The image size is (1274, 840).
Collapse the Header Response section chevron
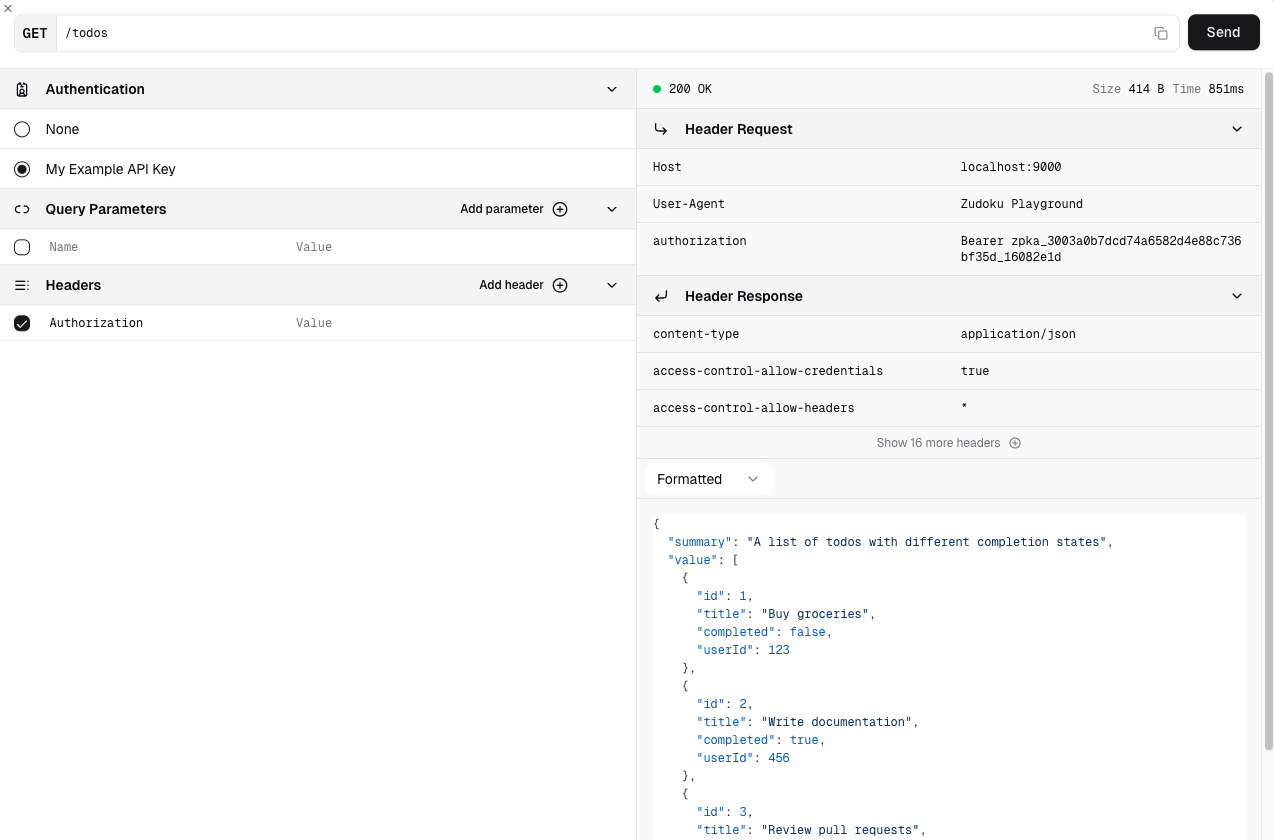[x=1237, y=296]
